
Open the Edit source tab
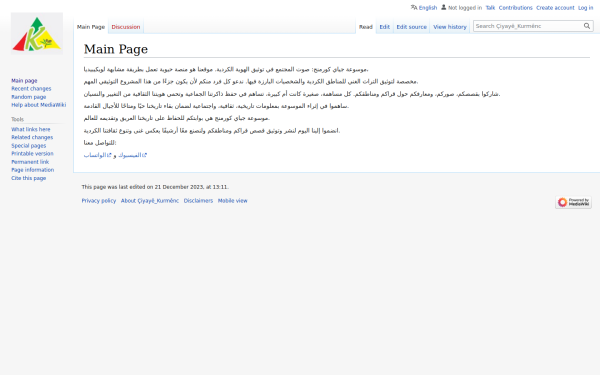(x=411, y=27)
